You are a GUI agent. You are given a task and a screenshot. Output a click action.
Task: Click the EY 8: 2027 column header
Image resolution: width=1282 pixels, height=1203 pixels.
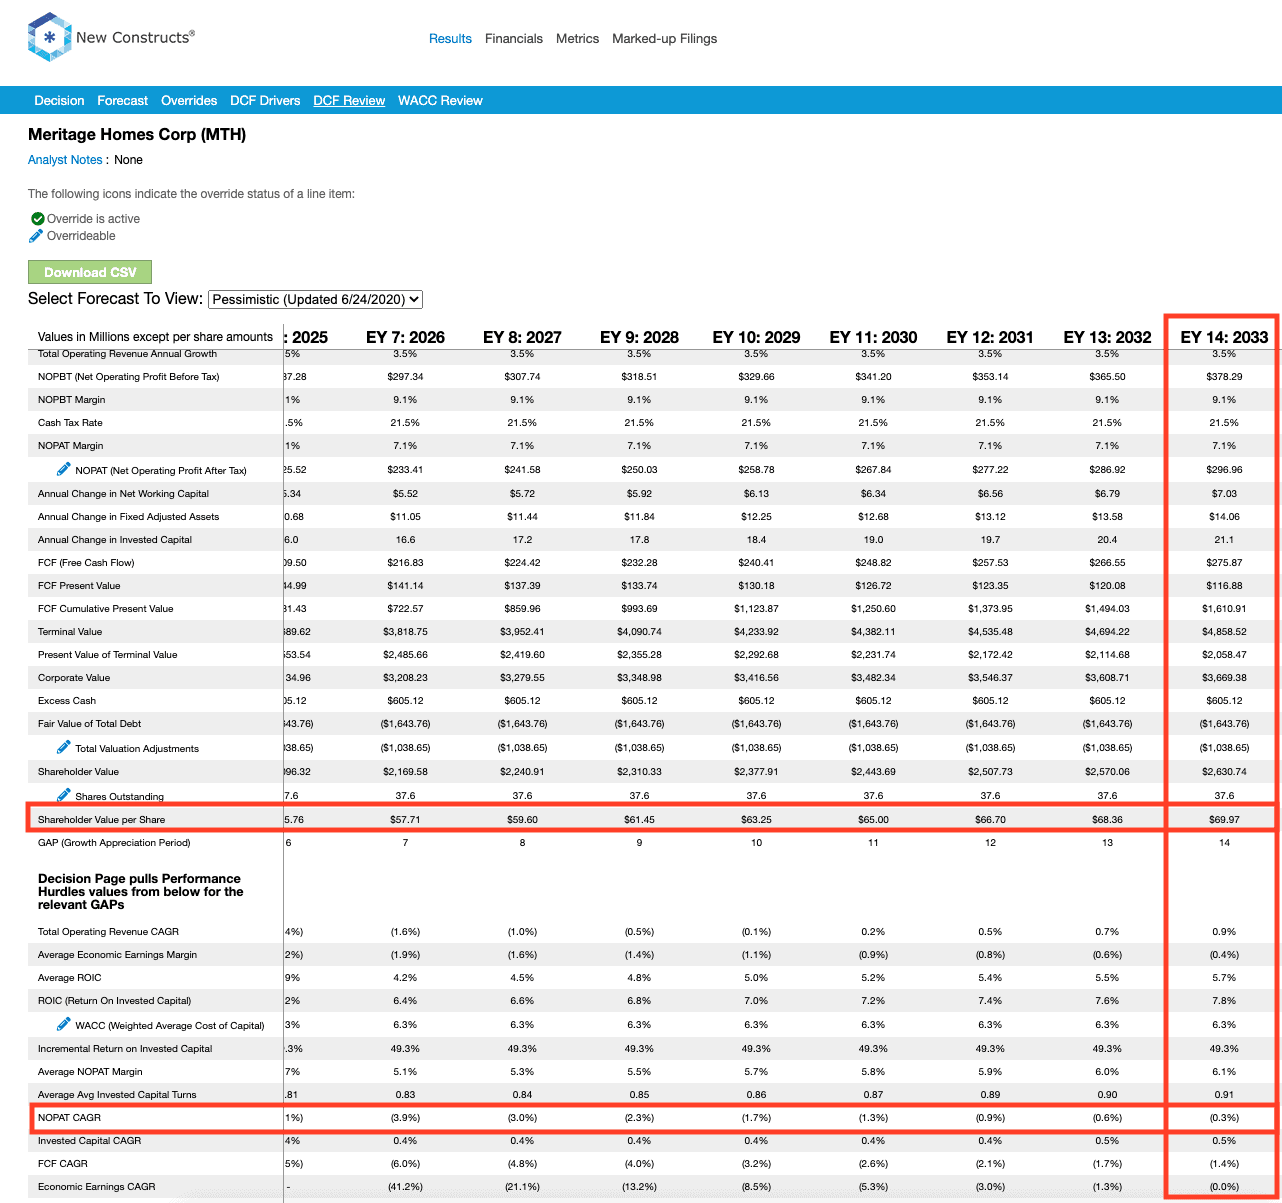pyautogui.click(x=522, y=337)
